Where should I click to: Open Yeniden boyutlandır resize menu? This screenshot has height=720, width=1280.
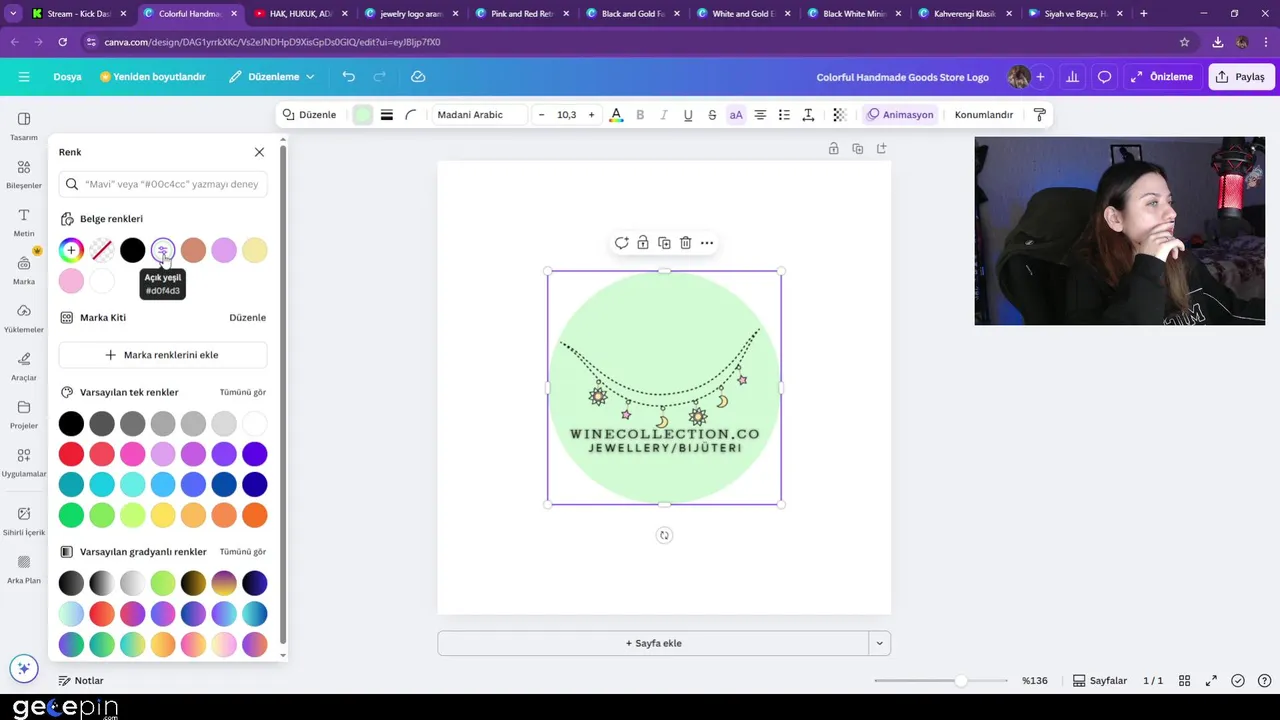pos(152,77)
